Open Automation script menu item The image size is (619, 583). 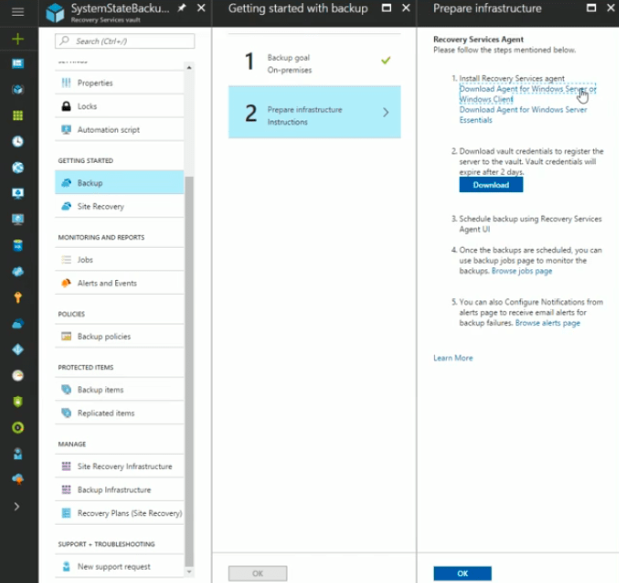point(119,129)
